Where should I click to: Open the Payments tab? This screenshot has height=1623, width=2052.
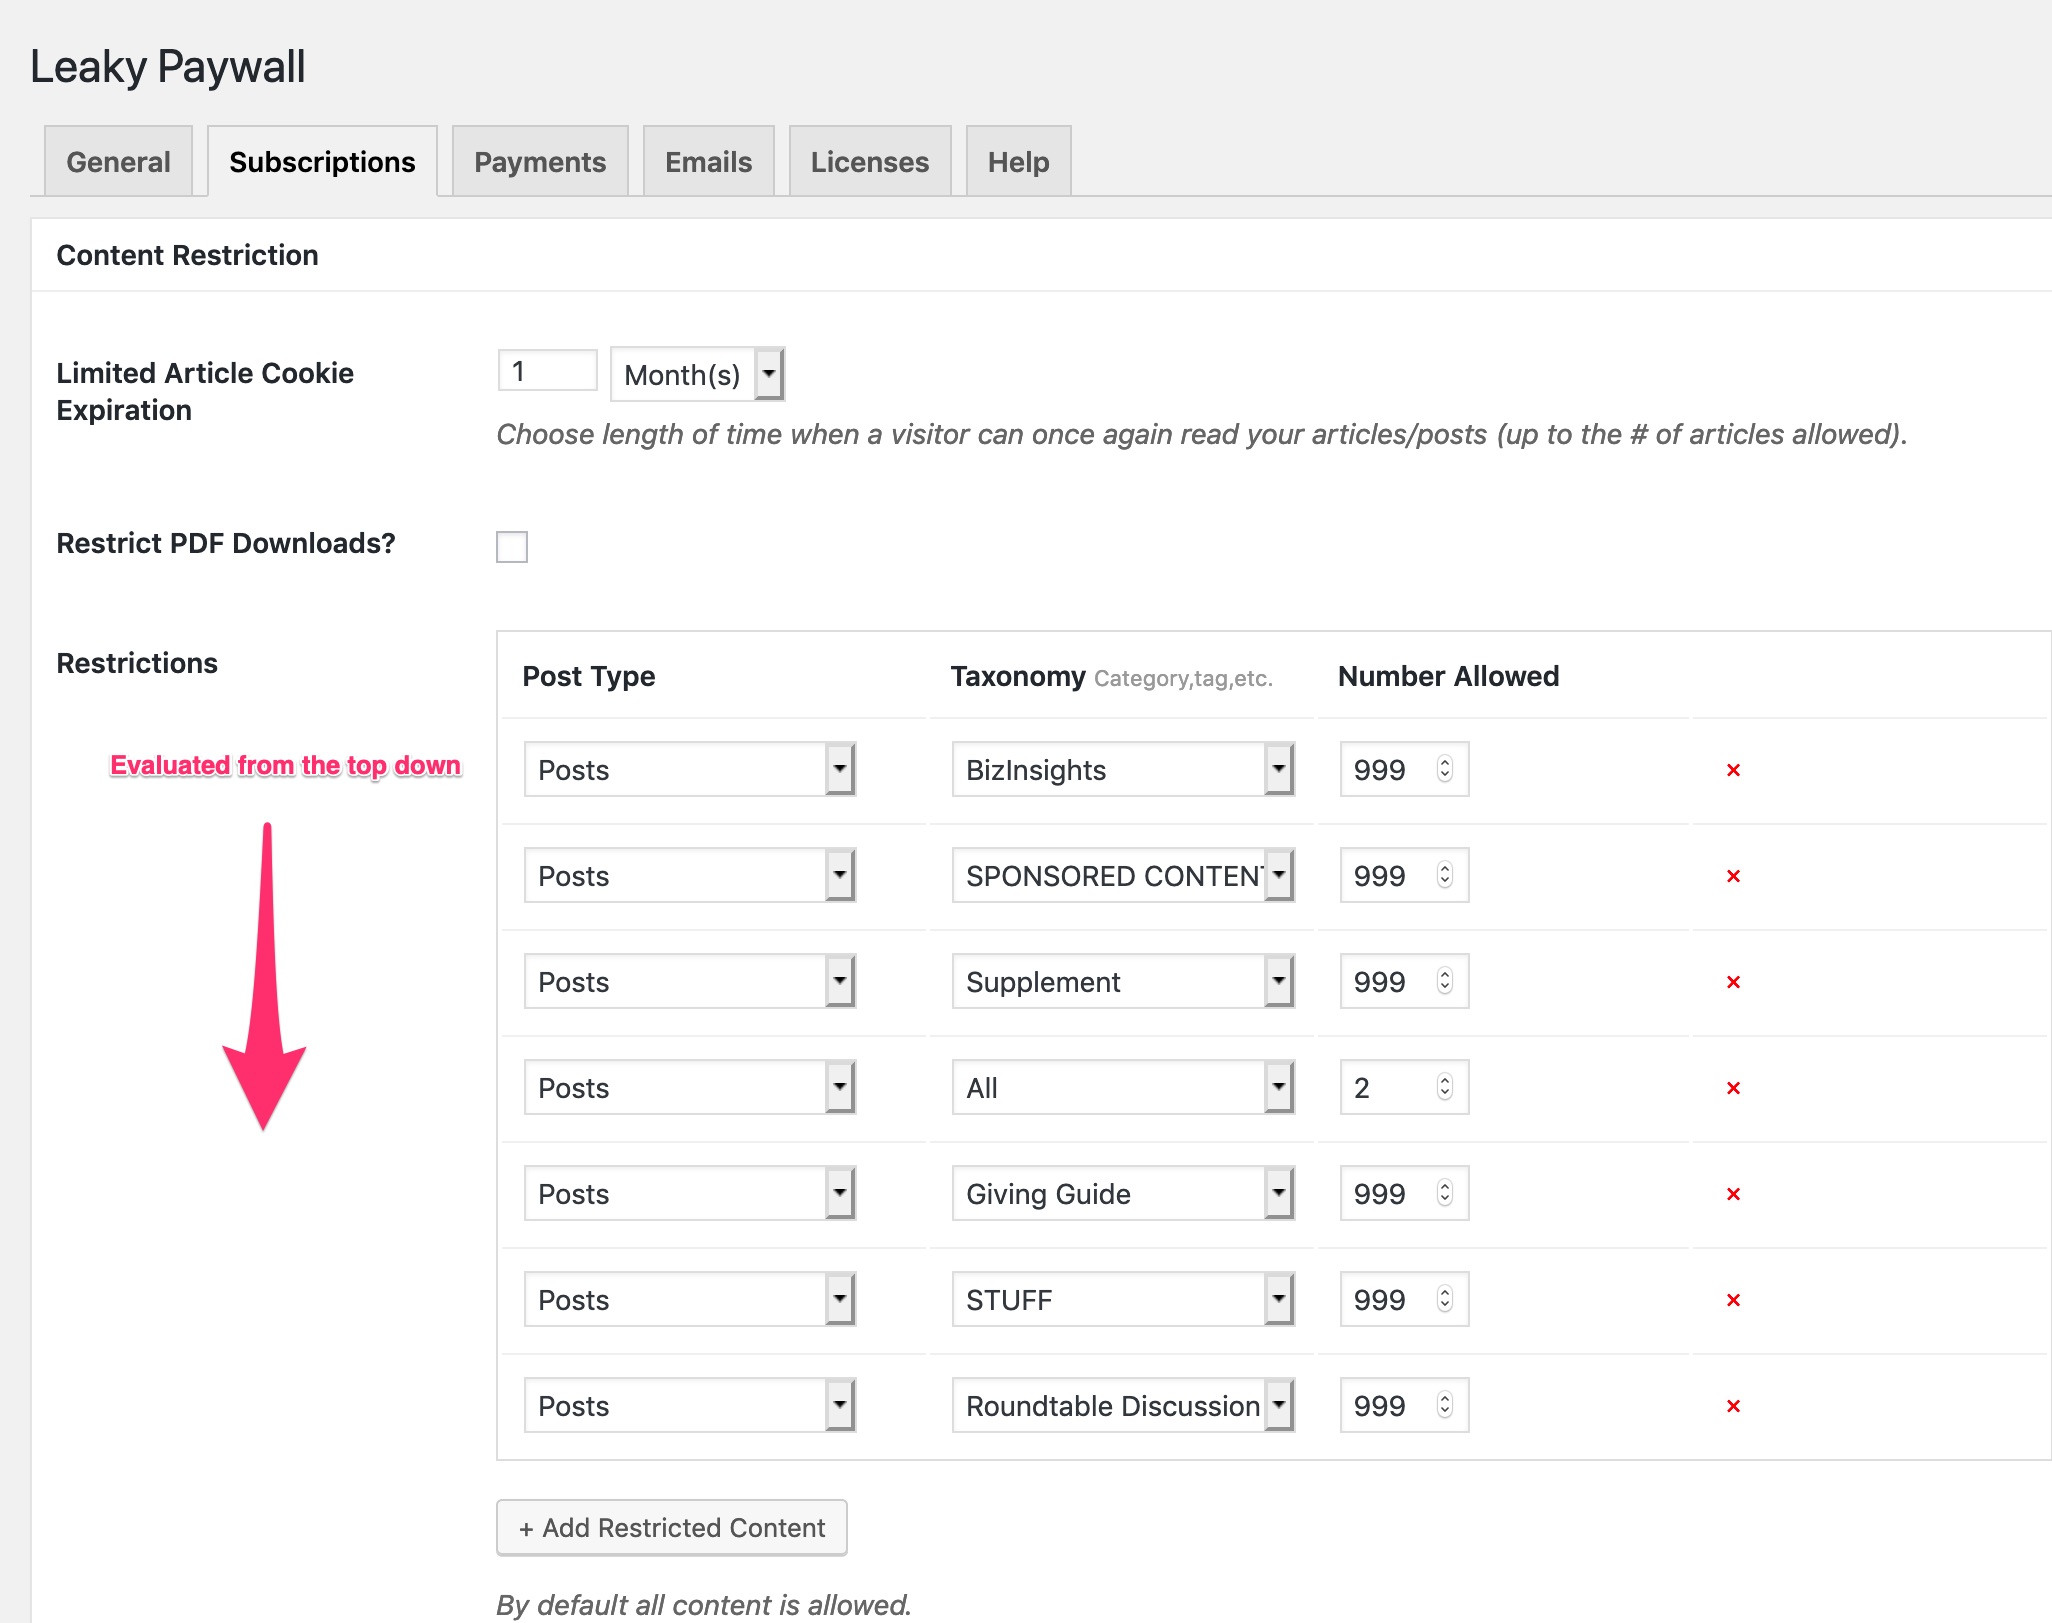[540, 162]
